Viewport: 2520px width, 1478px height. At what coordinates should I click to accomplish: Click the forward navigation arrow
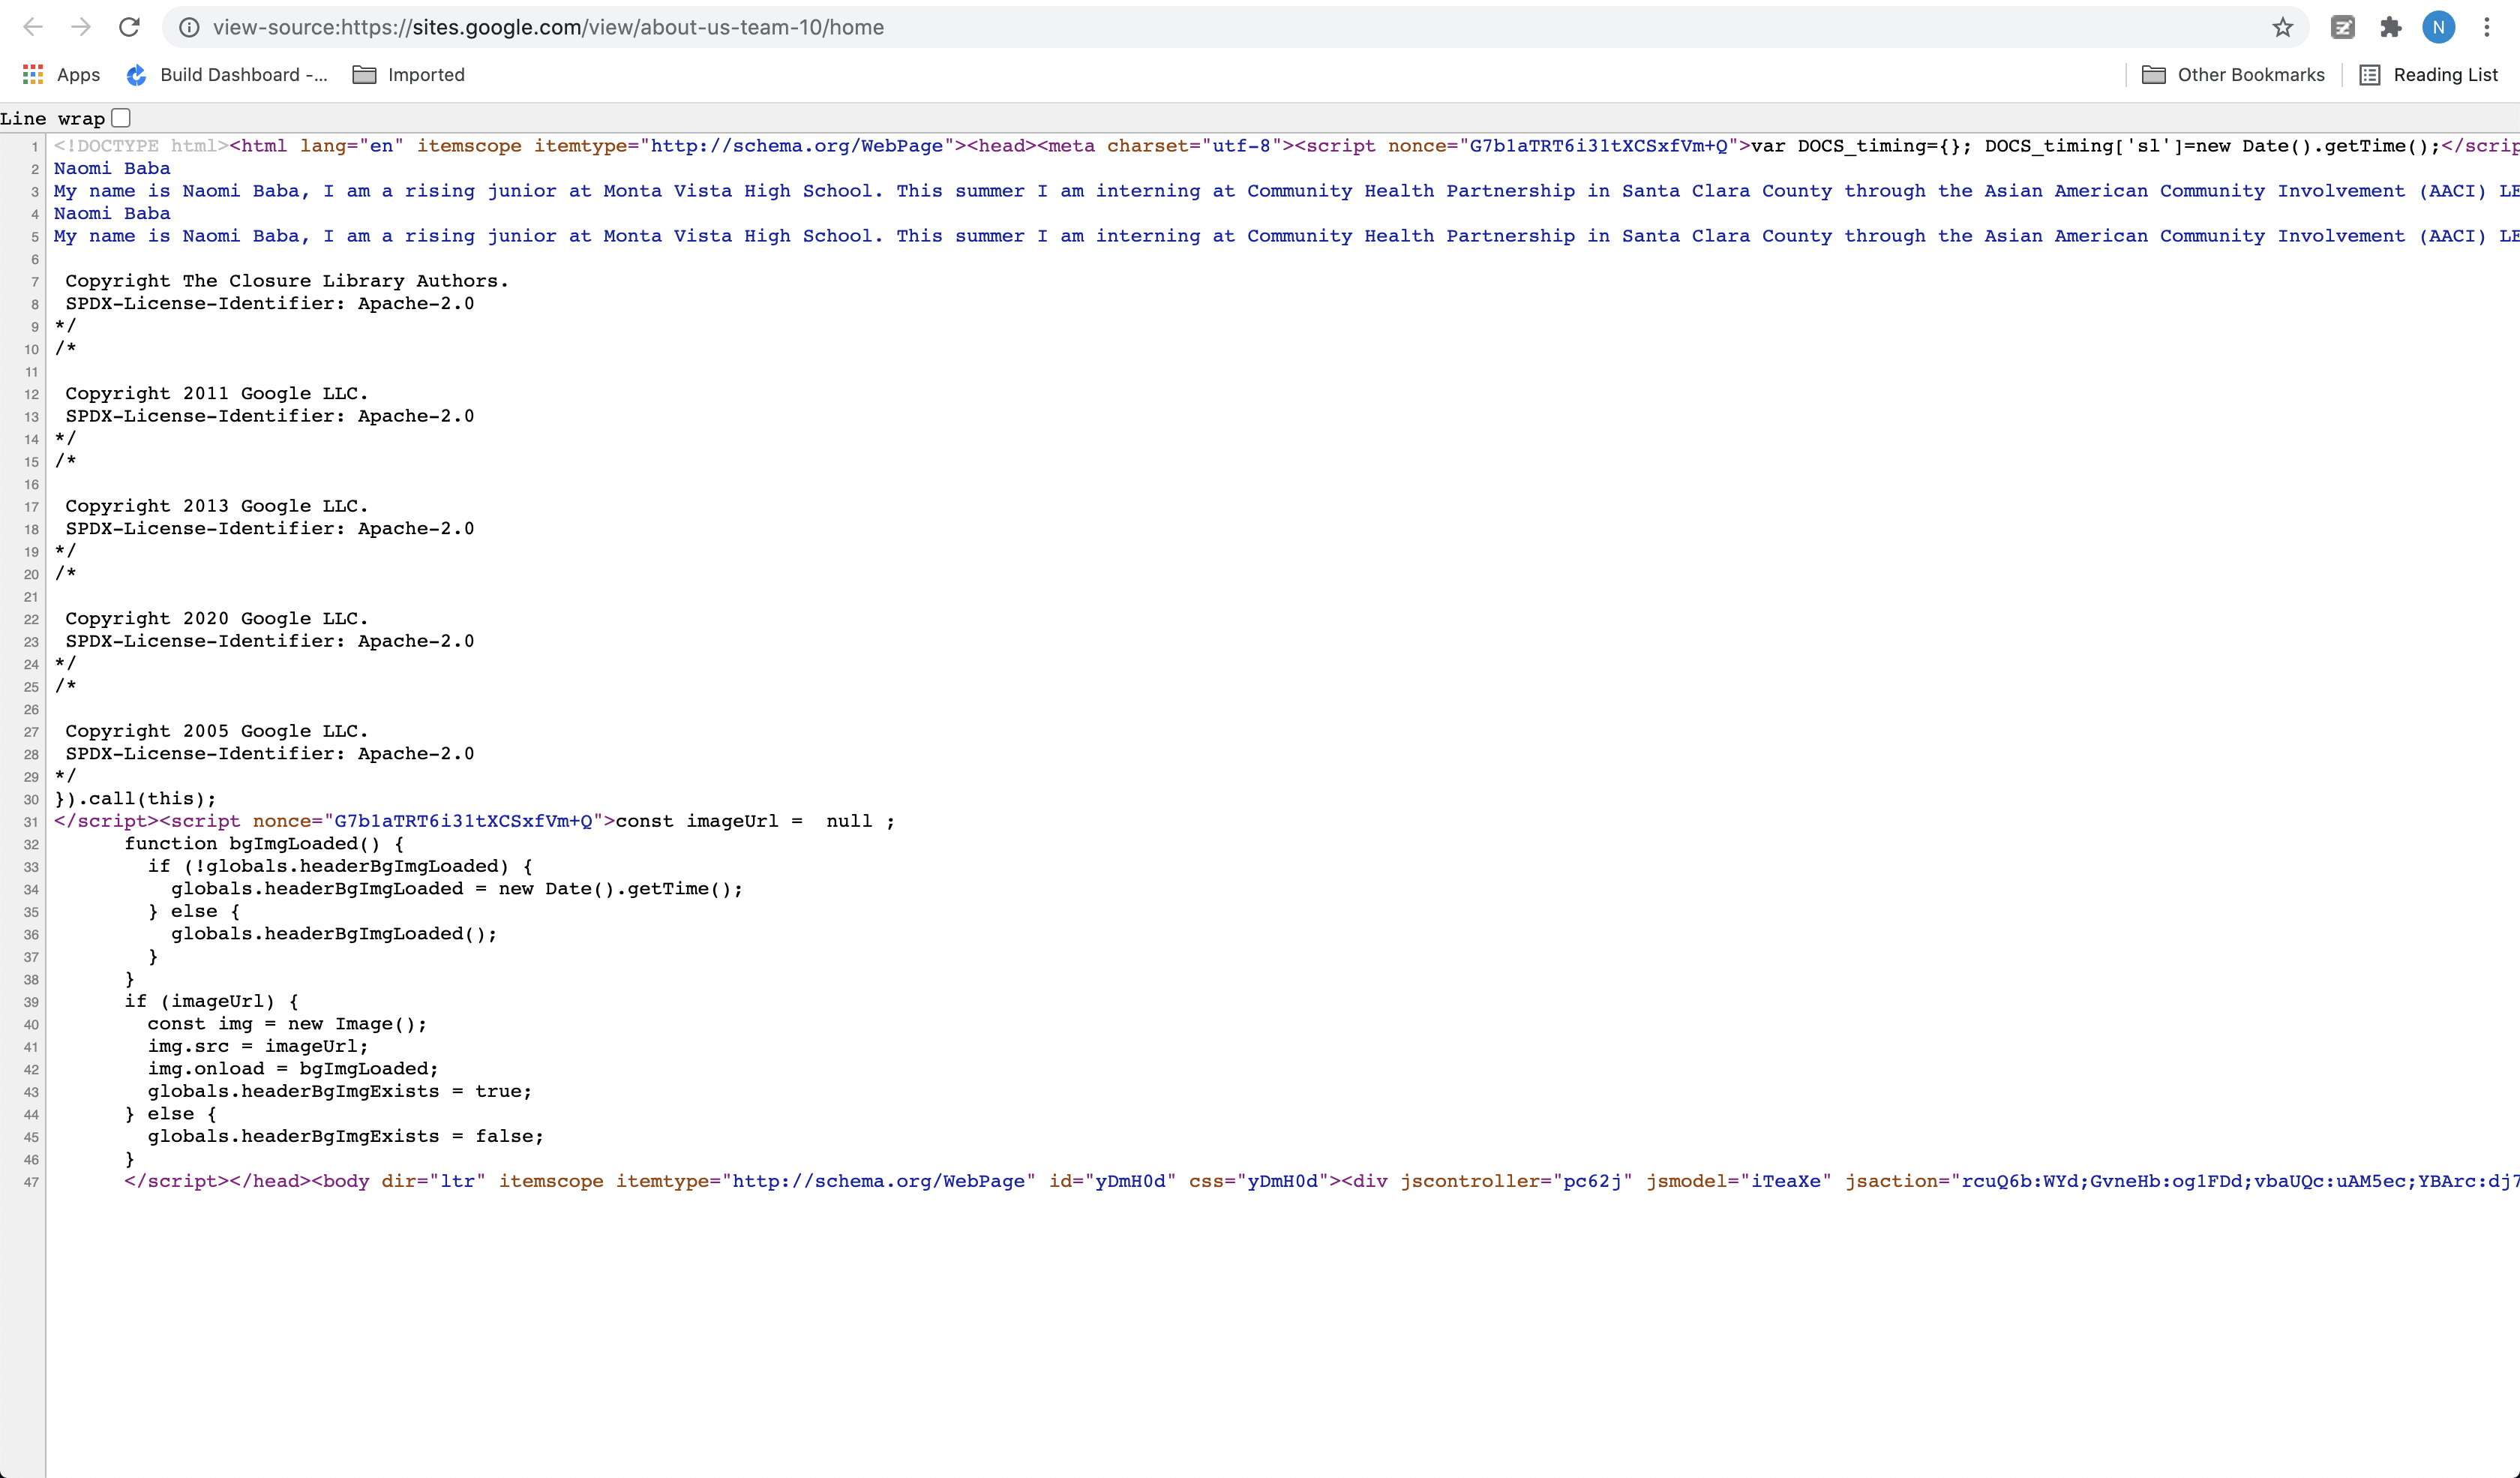tap(81, 27)
